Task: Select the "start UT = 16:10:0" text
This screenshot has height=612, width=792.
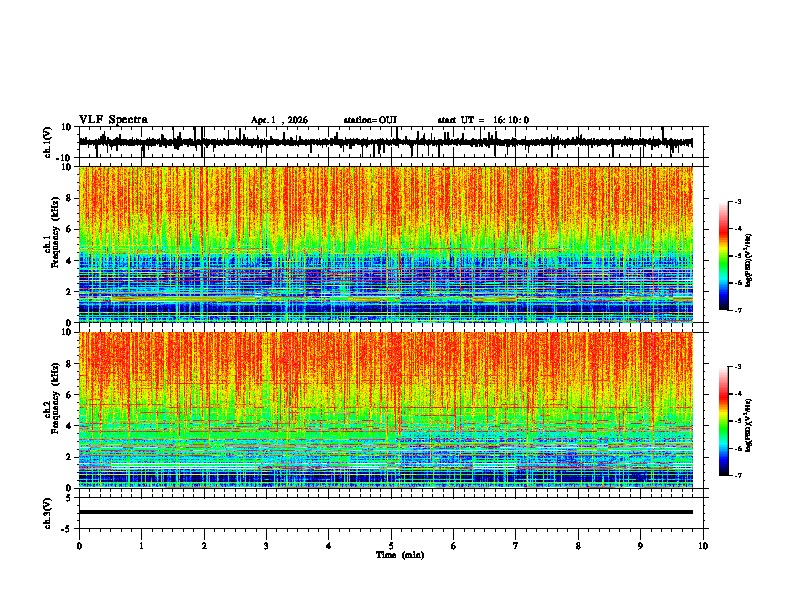Action: [x=483, y=120]
